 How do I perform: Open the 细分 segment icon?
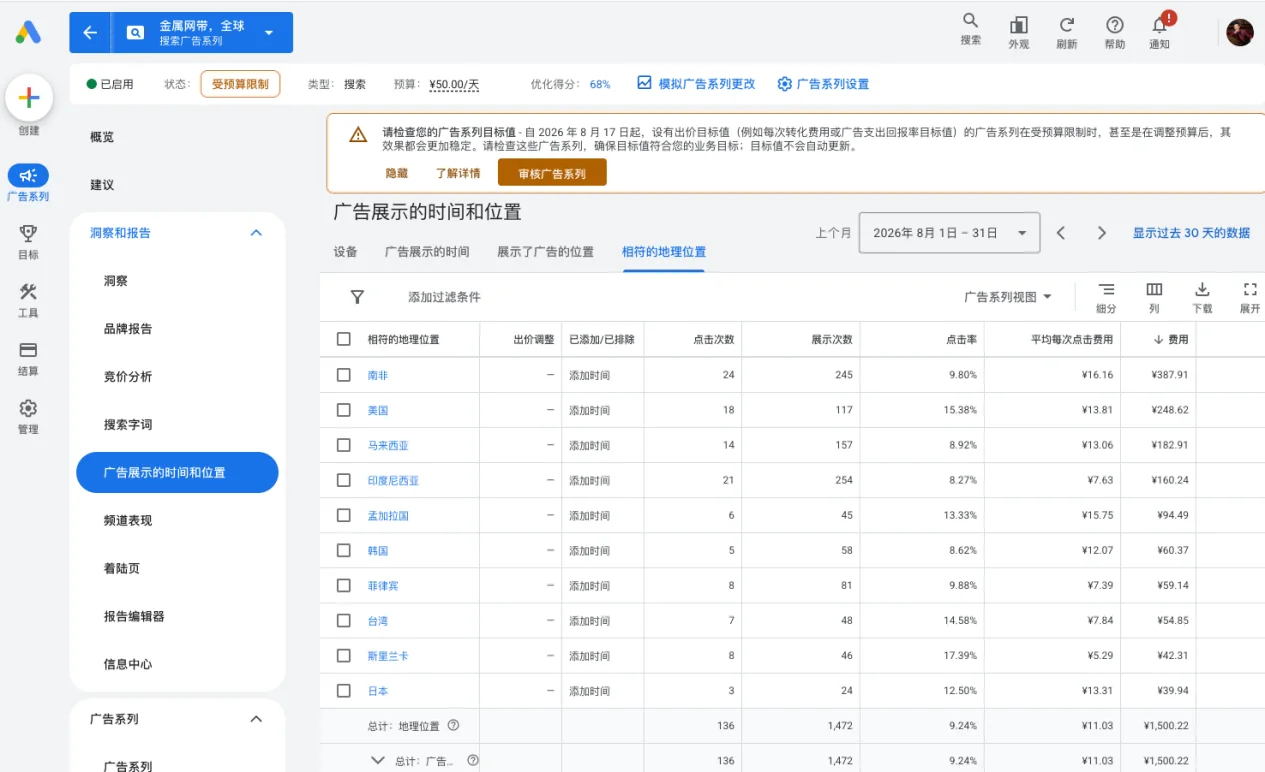pyautogui.click(x=1106, y=289)
